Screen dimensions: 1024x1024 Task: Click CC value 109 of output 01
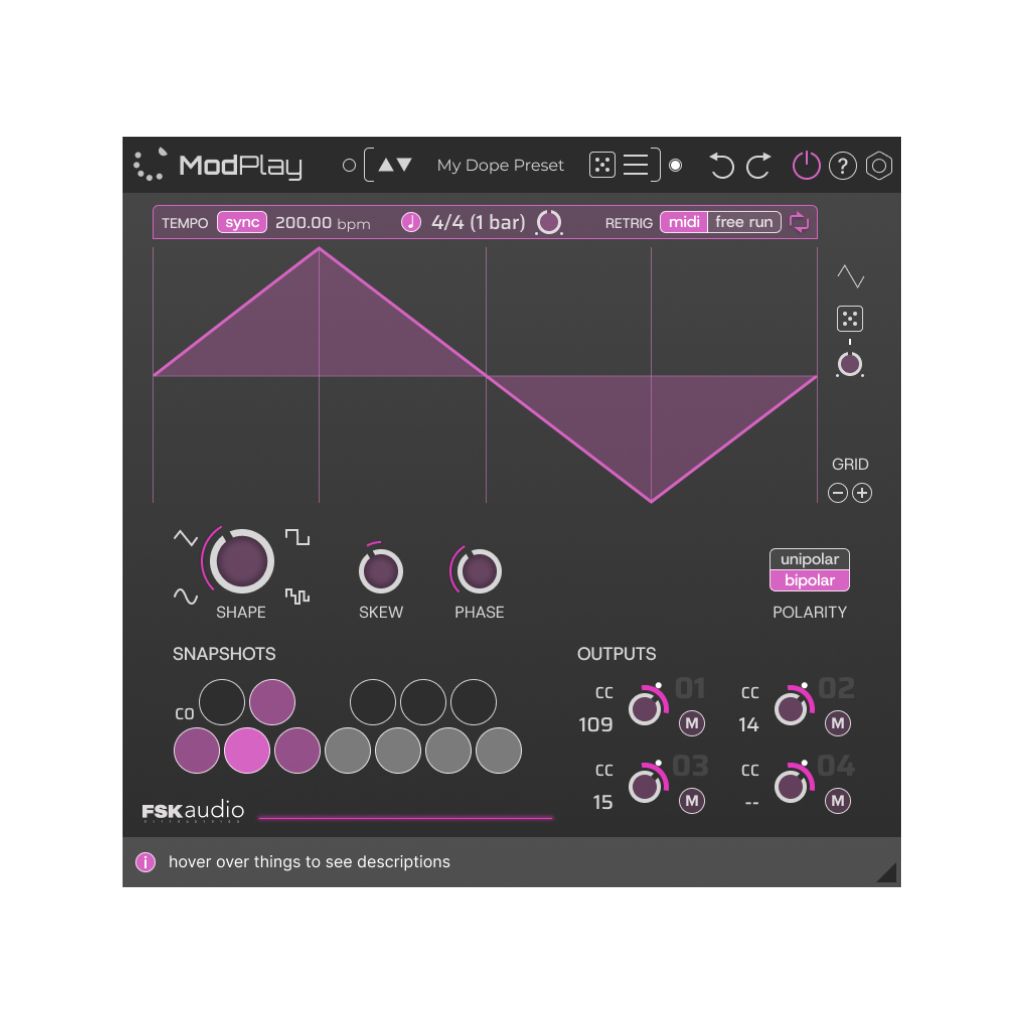(596, 724)
